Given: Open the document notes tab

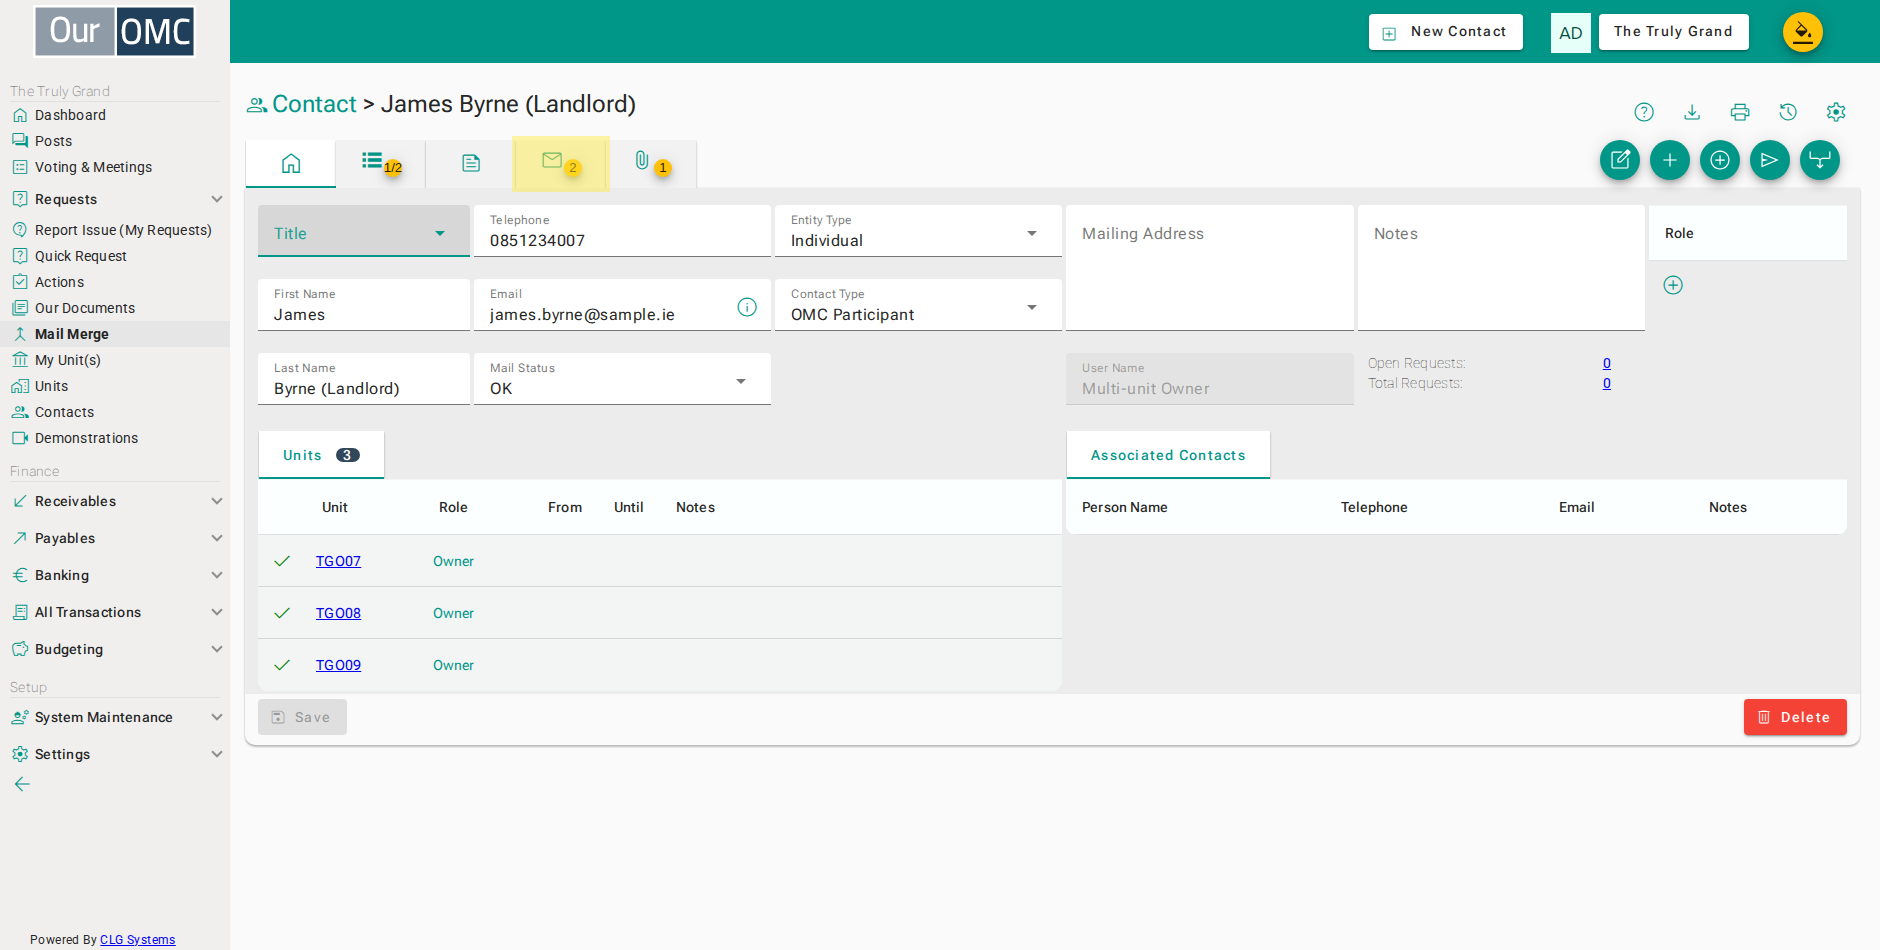Looking at the screenshot, I should coord(471,163).
